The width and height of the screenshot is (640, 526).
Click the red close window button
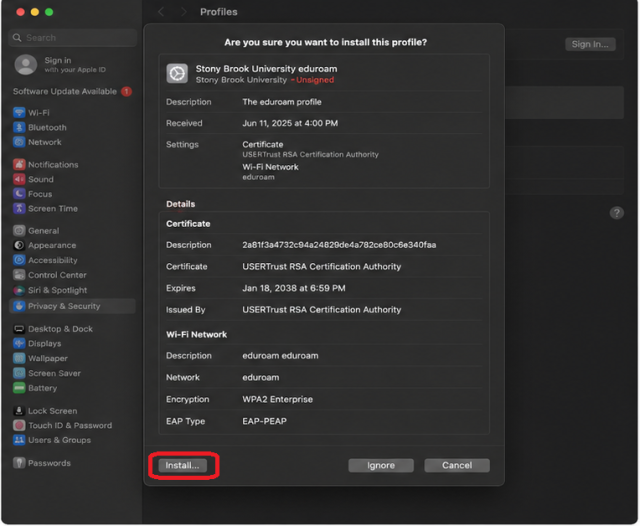[20, 12]
